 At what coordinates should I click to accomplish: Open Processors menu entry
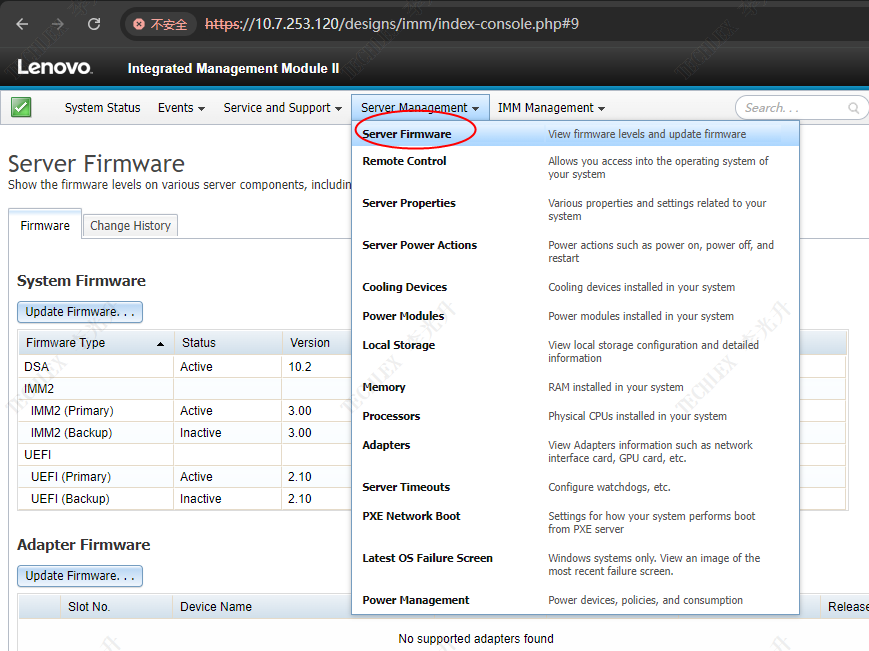575,416
